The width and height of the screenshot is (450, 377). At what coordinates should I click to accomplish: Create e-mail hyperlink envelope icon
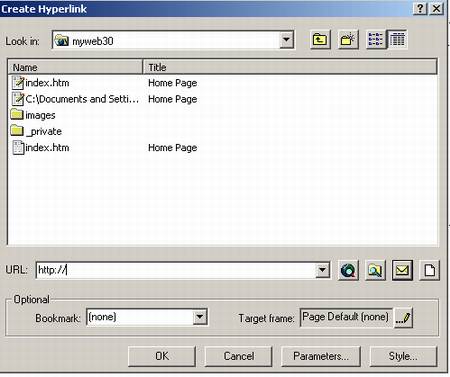point(402,270)
